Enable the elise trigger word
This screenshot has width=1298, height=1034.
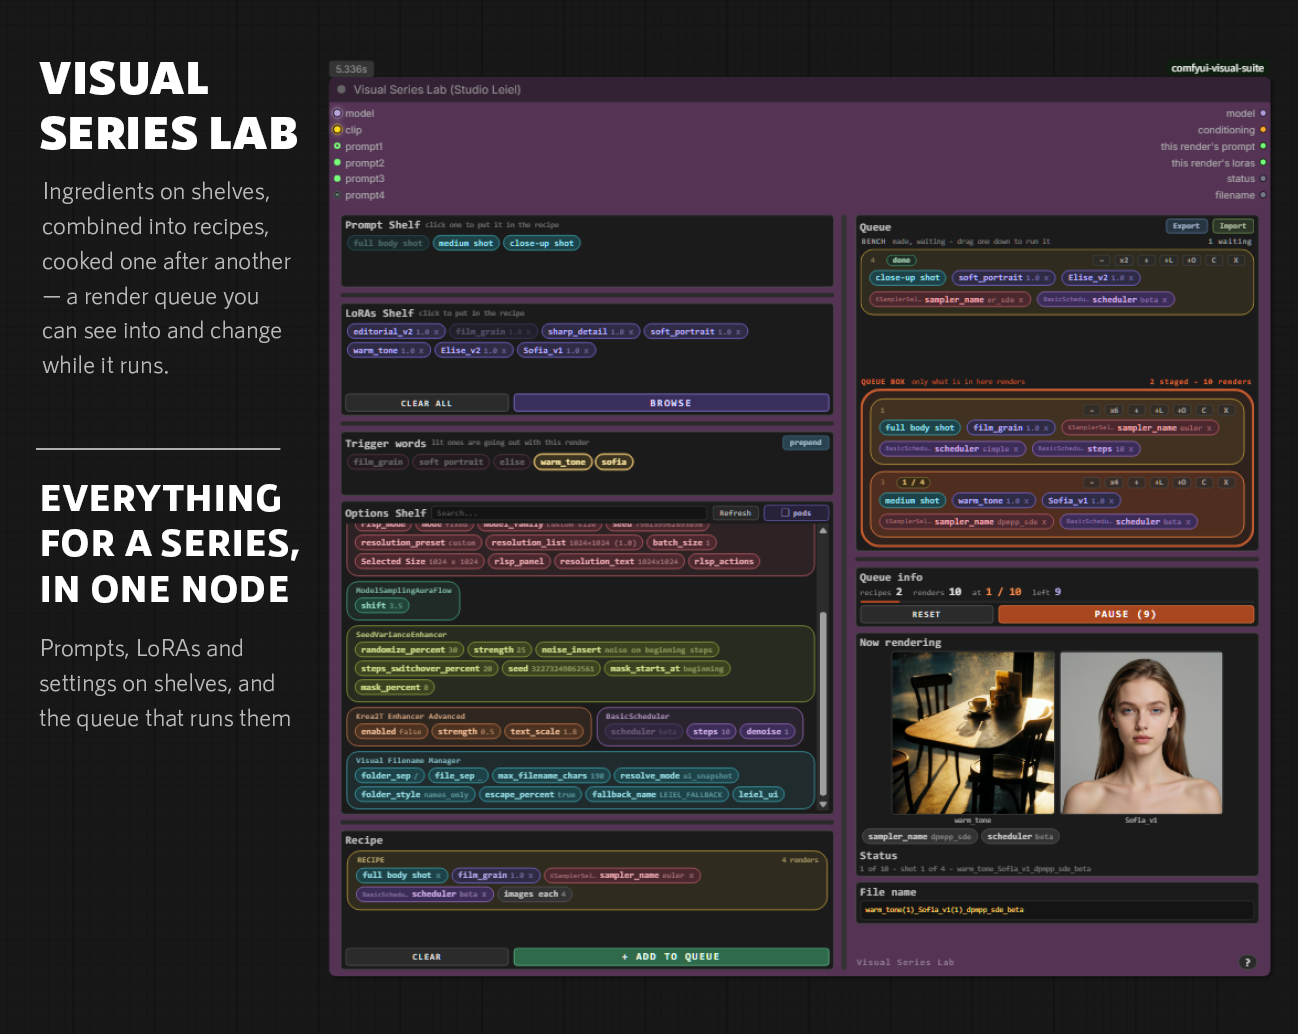[x=512, y=462]
